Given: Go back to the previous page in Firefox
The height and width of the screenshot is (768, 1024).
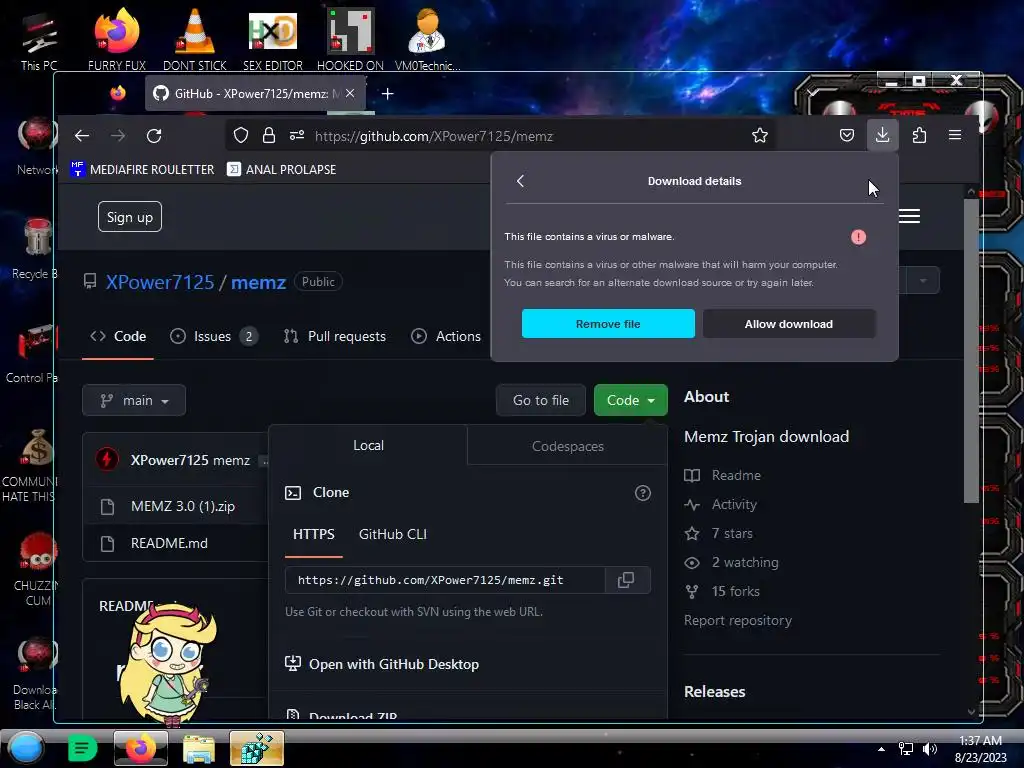Looking at the screenshot, I should [82, 136].
